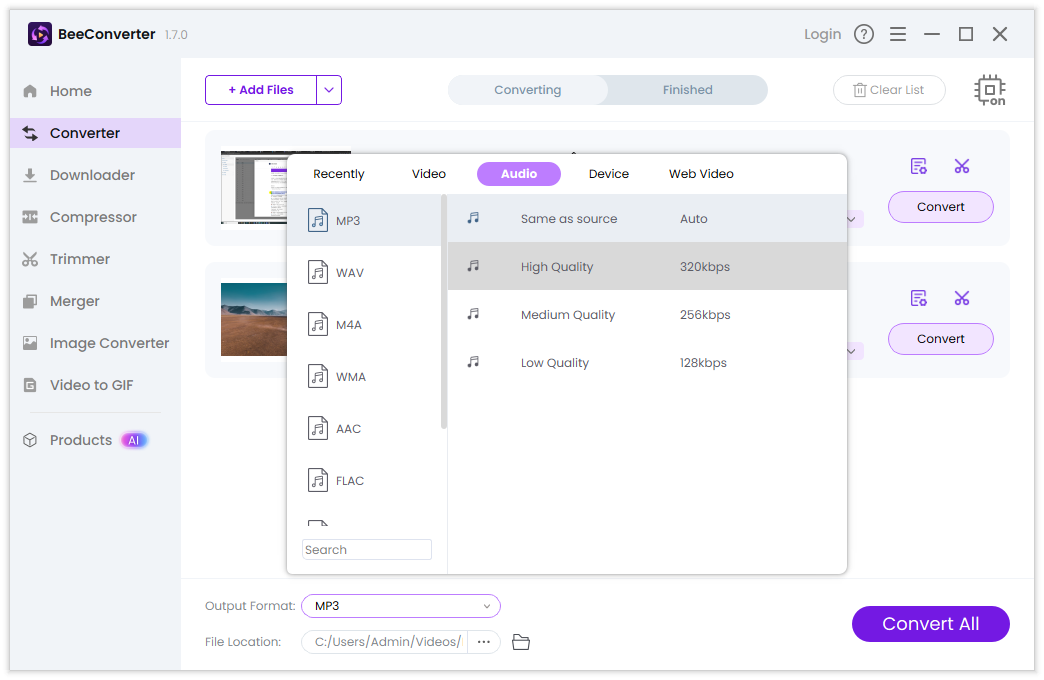Click the Login link
Viewport: 1044px width, 680px height.
[822, 34]
